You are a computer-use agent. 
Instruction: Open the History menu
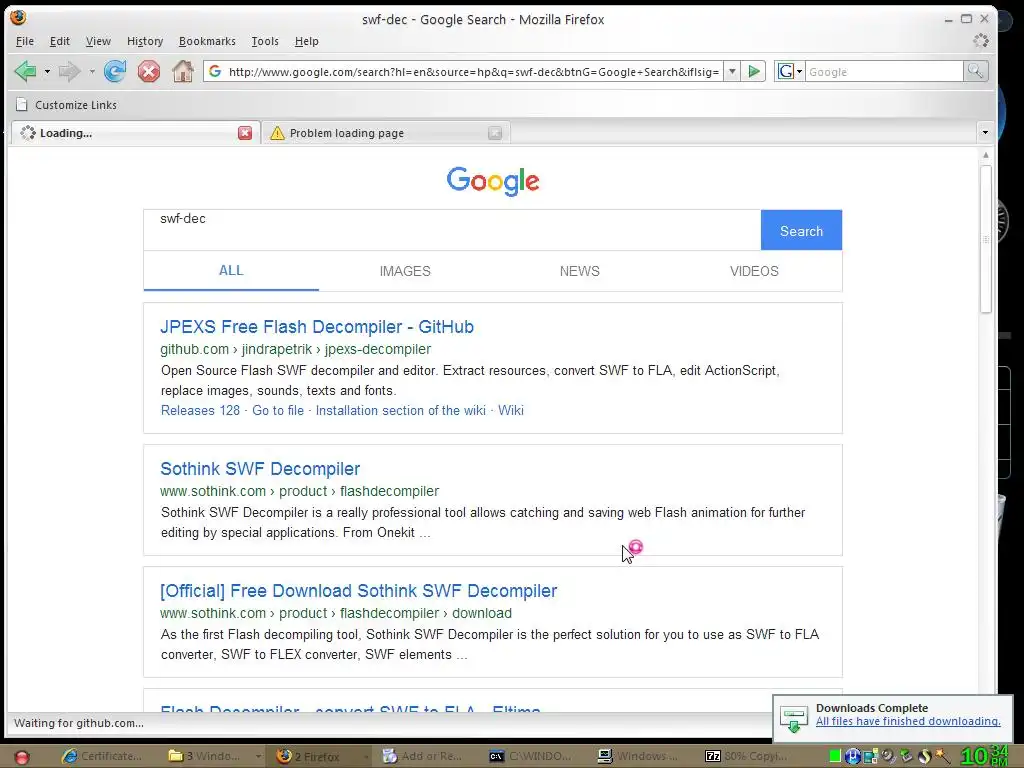coord(145,41)
